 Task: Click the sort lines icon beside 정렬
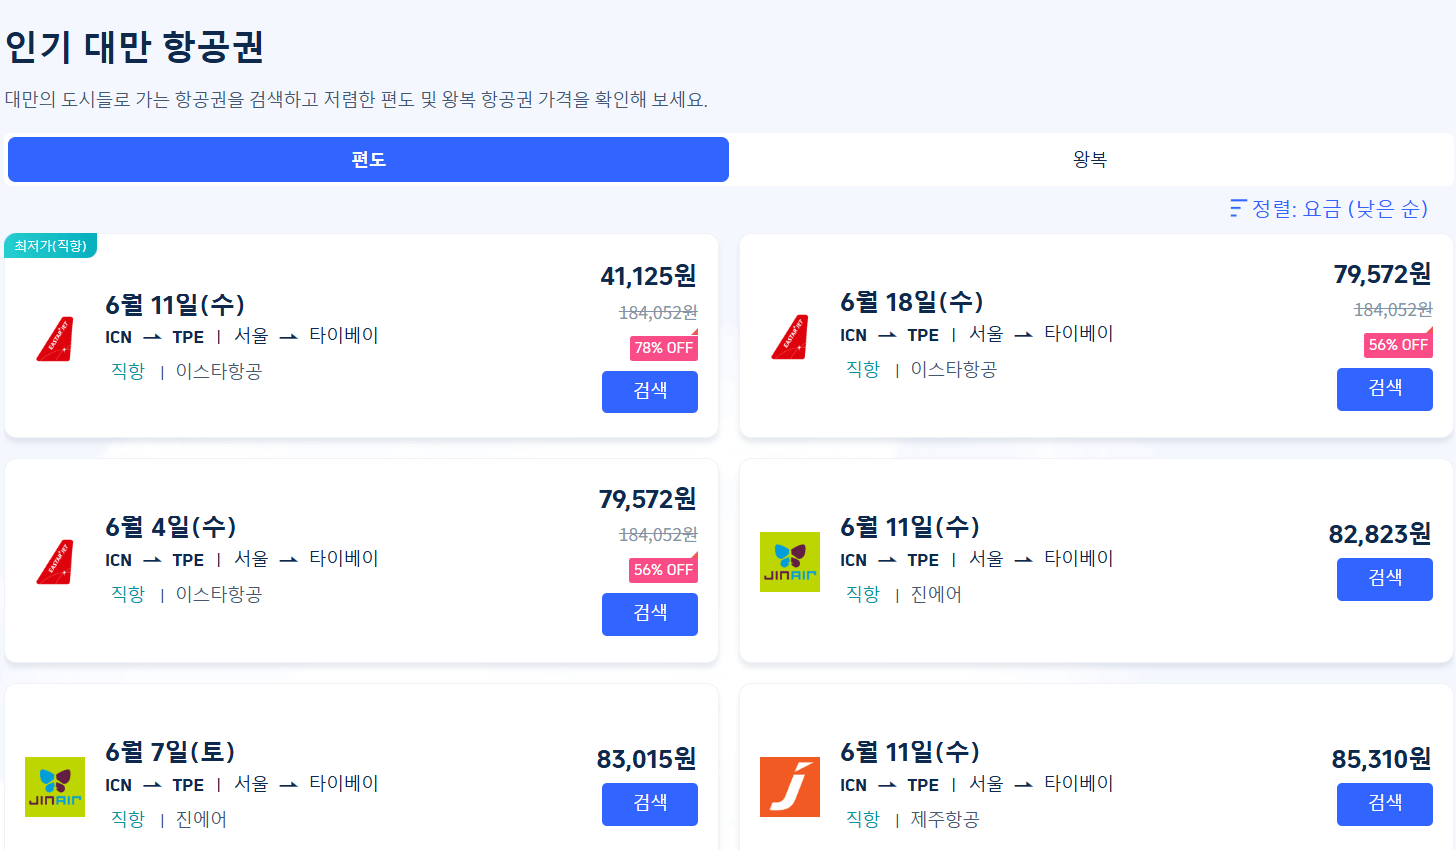pyautogui.click(x=1236, y=206)
